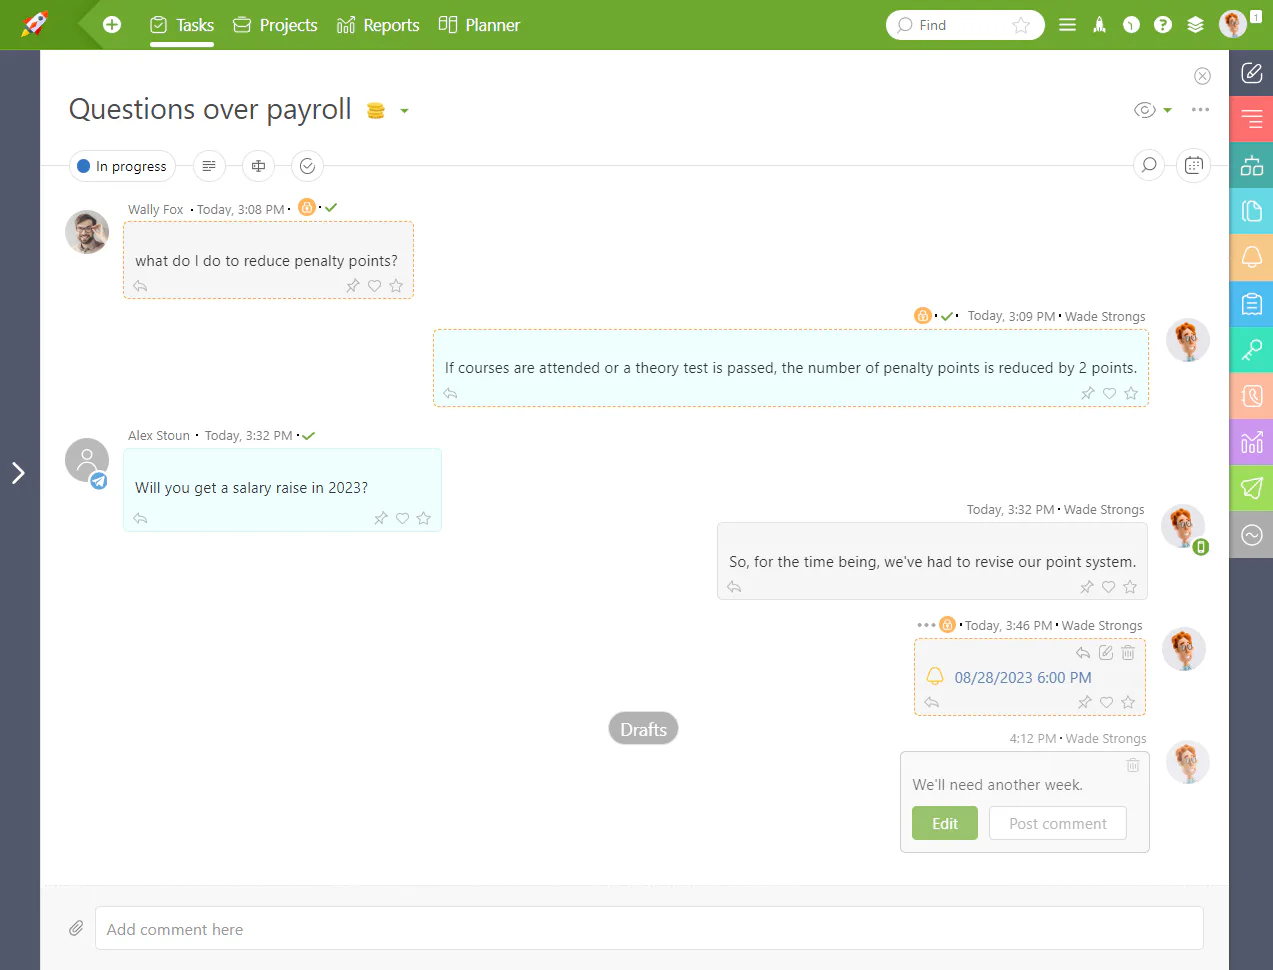Delete the reminder comment with trash icon
Screen dimensions: 1273x970
click(1128, 652)
